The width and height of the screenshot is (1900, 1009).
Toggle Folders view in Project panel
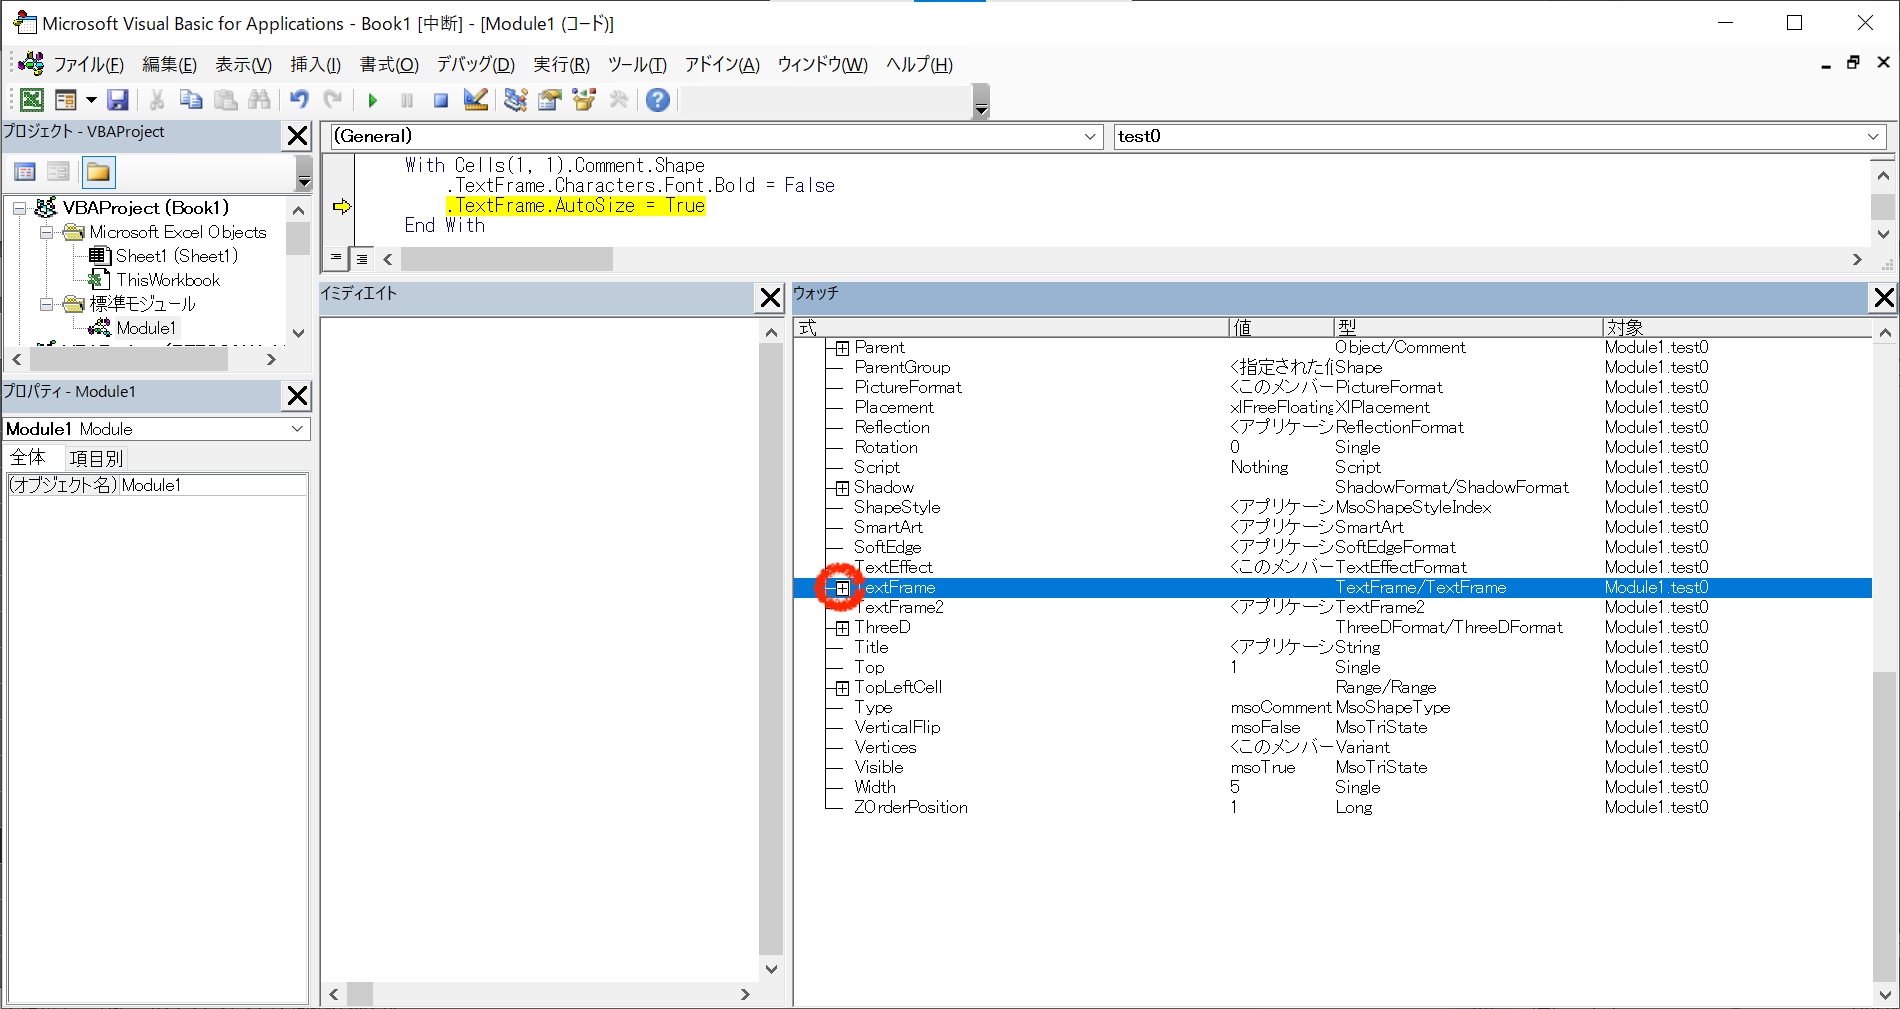[x=98, y=172]
